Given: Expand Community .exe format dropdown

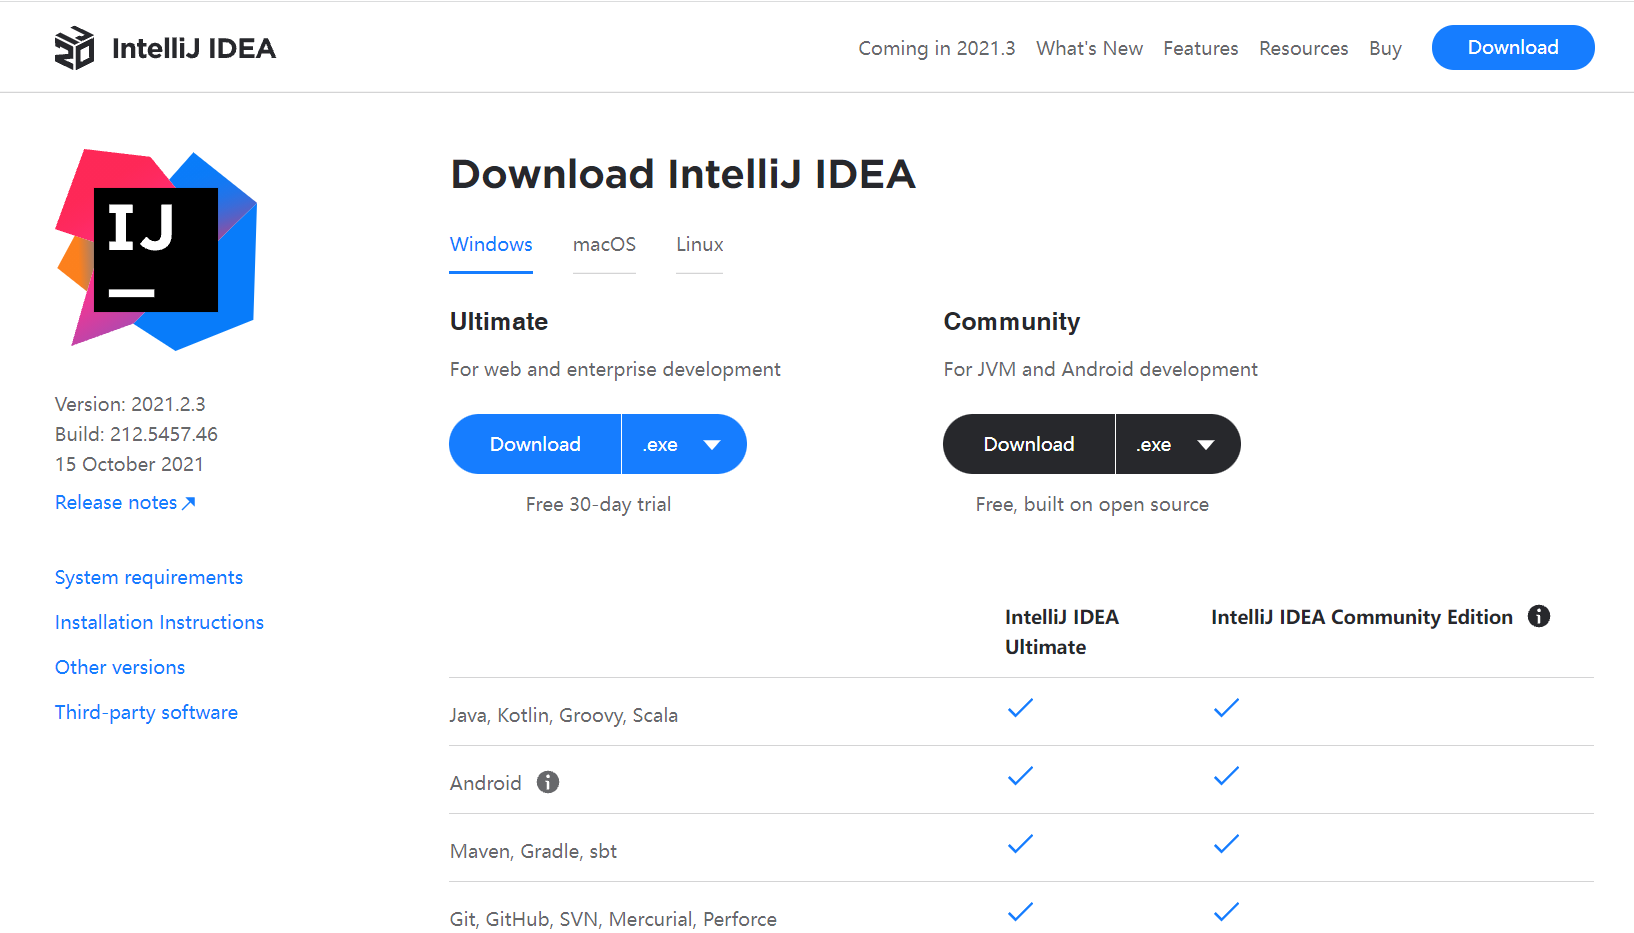Looking at the screenshot, I should [x=1178, y=444].
